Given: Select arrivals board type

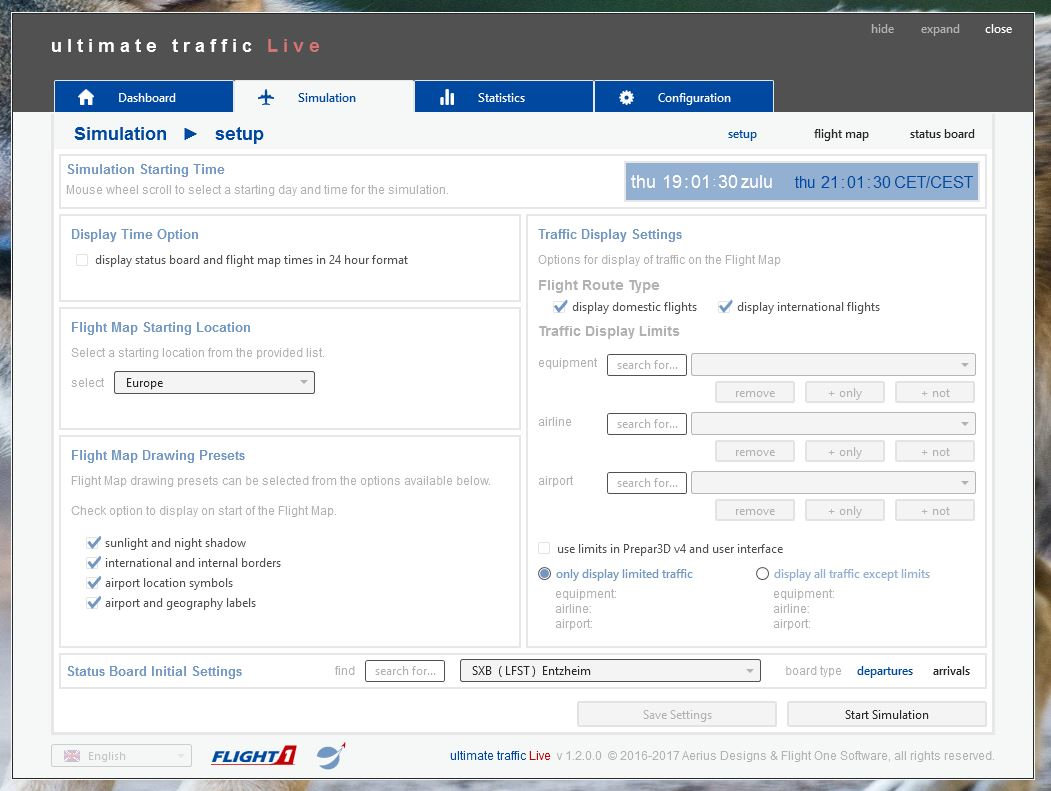Looking at the screenshot, I should [x=951, y=671].
